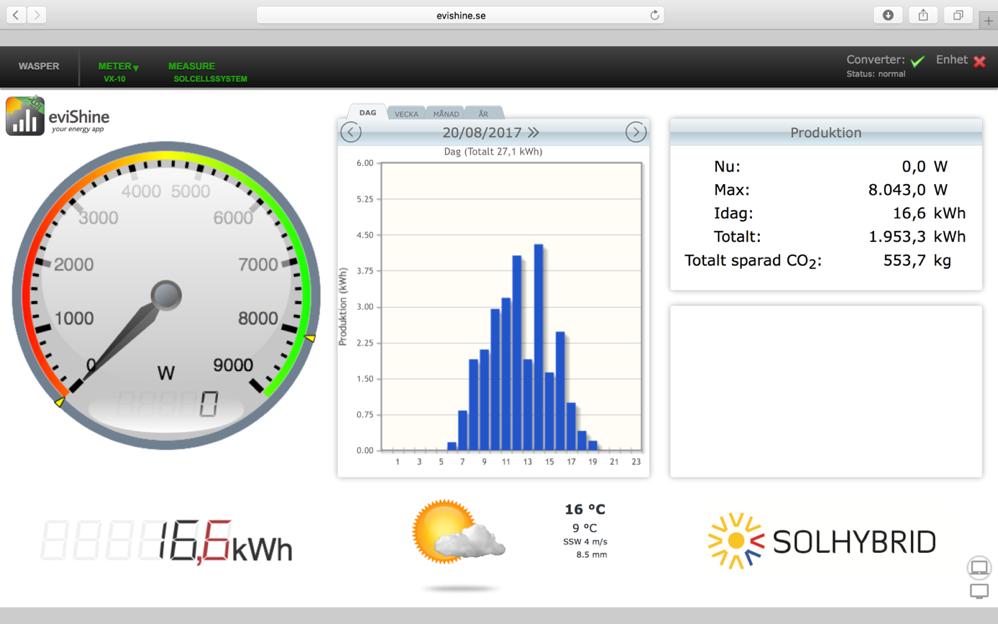This screenshot has width=998, height=624.
Task: Click the saved CO2 value '553,7 kg'
Action: [917, 260]
